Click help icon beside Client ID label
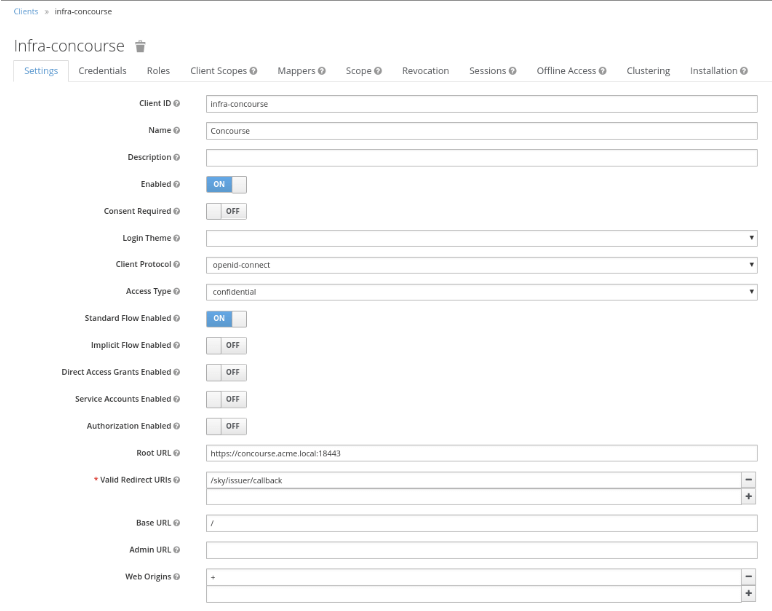Screen dimensions: 772x611 pos(177,103)
